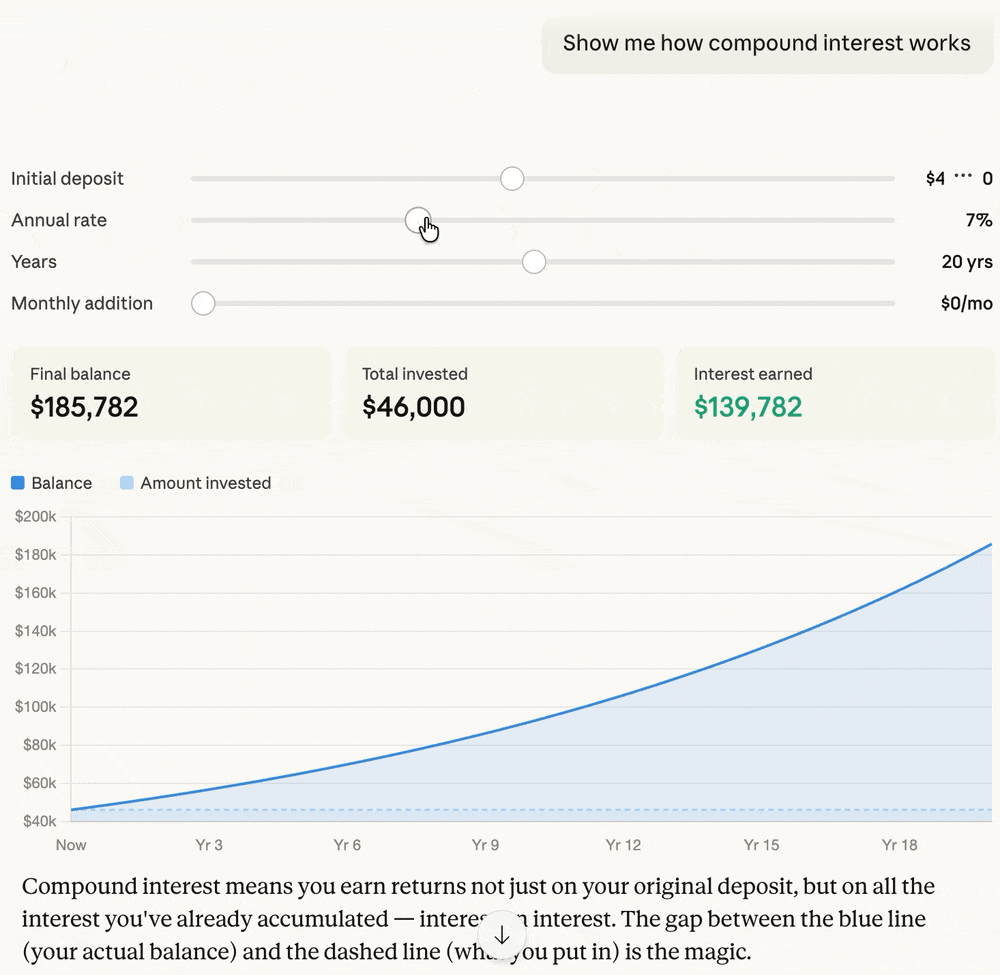Click the 'Show me how compound interest works' message
This screenshot has width=1000, height=975.
766,44
